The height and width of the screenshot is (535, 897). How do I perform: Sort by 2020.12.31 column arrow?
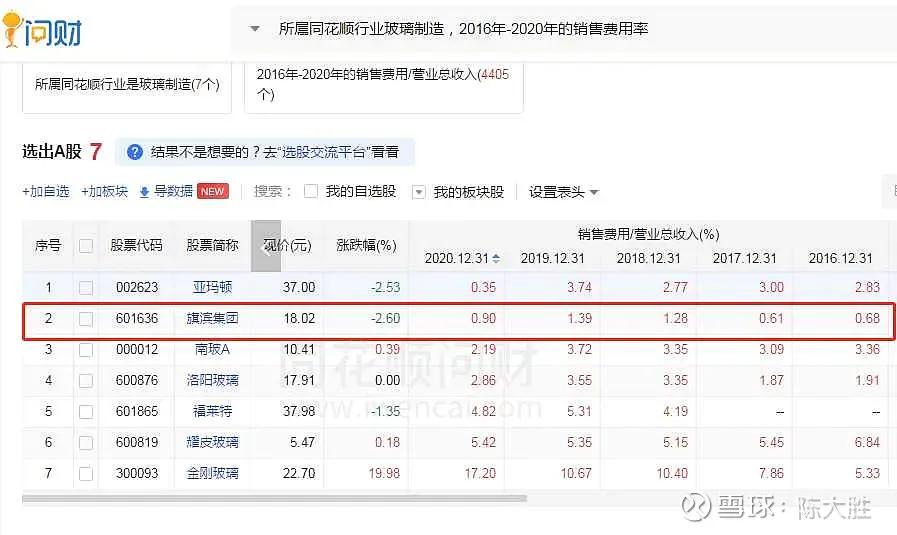click(496, 259)
